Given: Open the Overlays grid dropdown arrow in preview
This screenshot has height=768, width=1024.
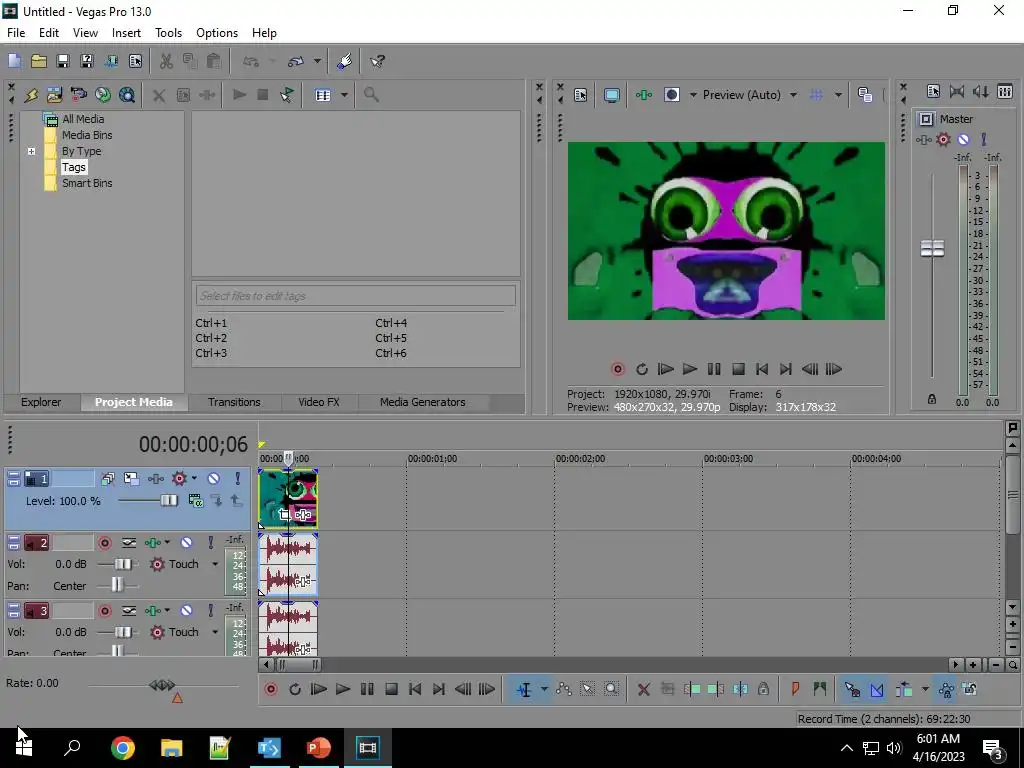Looking at the screenshot, I should coord(838,95).
